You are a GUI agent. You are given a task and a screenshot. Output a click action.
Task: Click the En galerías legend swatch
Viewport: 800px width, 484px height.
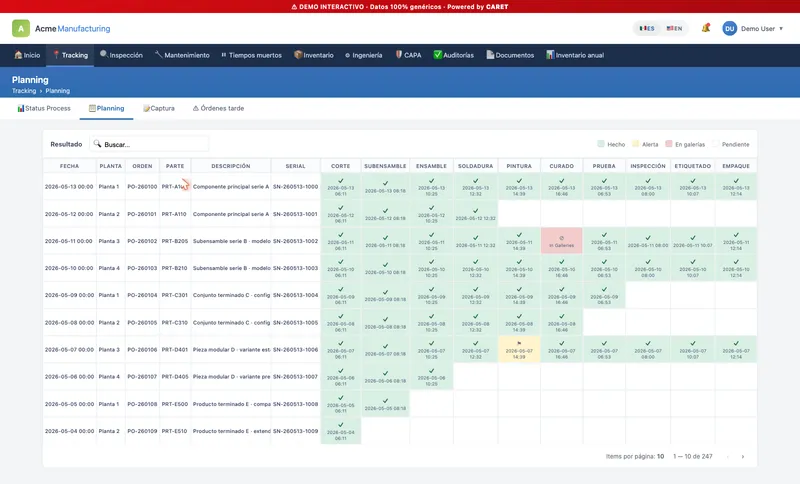tap(669, 144)
